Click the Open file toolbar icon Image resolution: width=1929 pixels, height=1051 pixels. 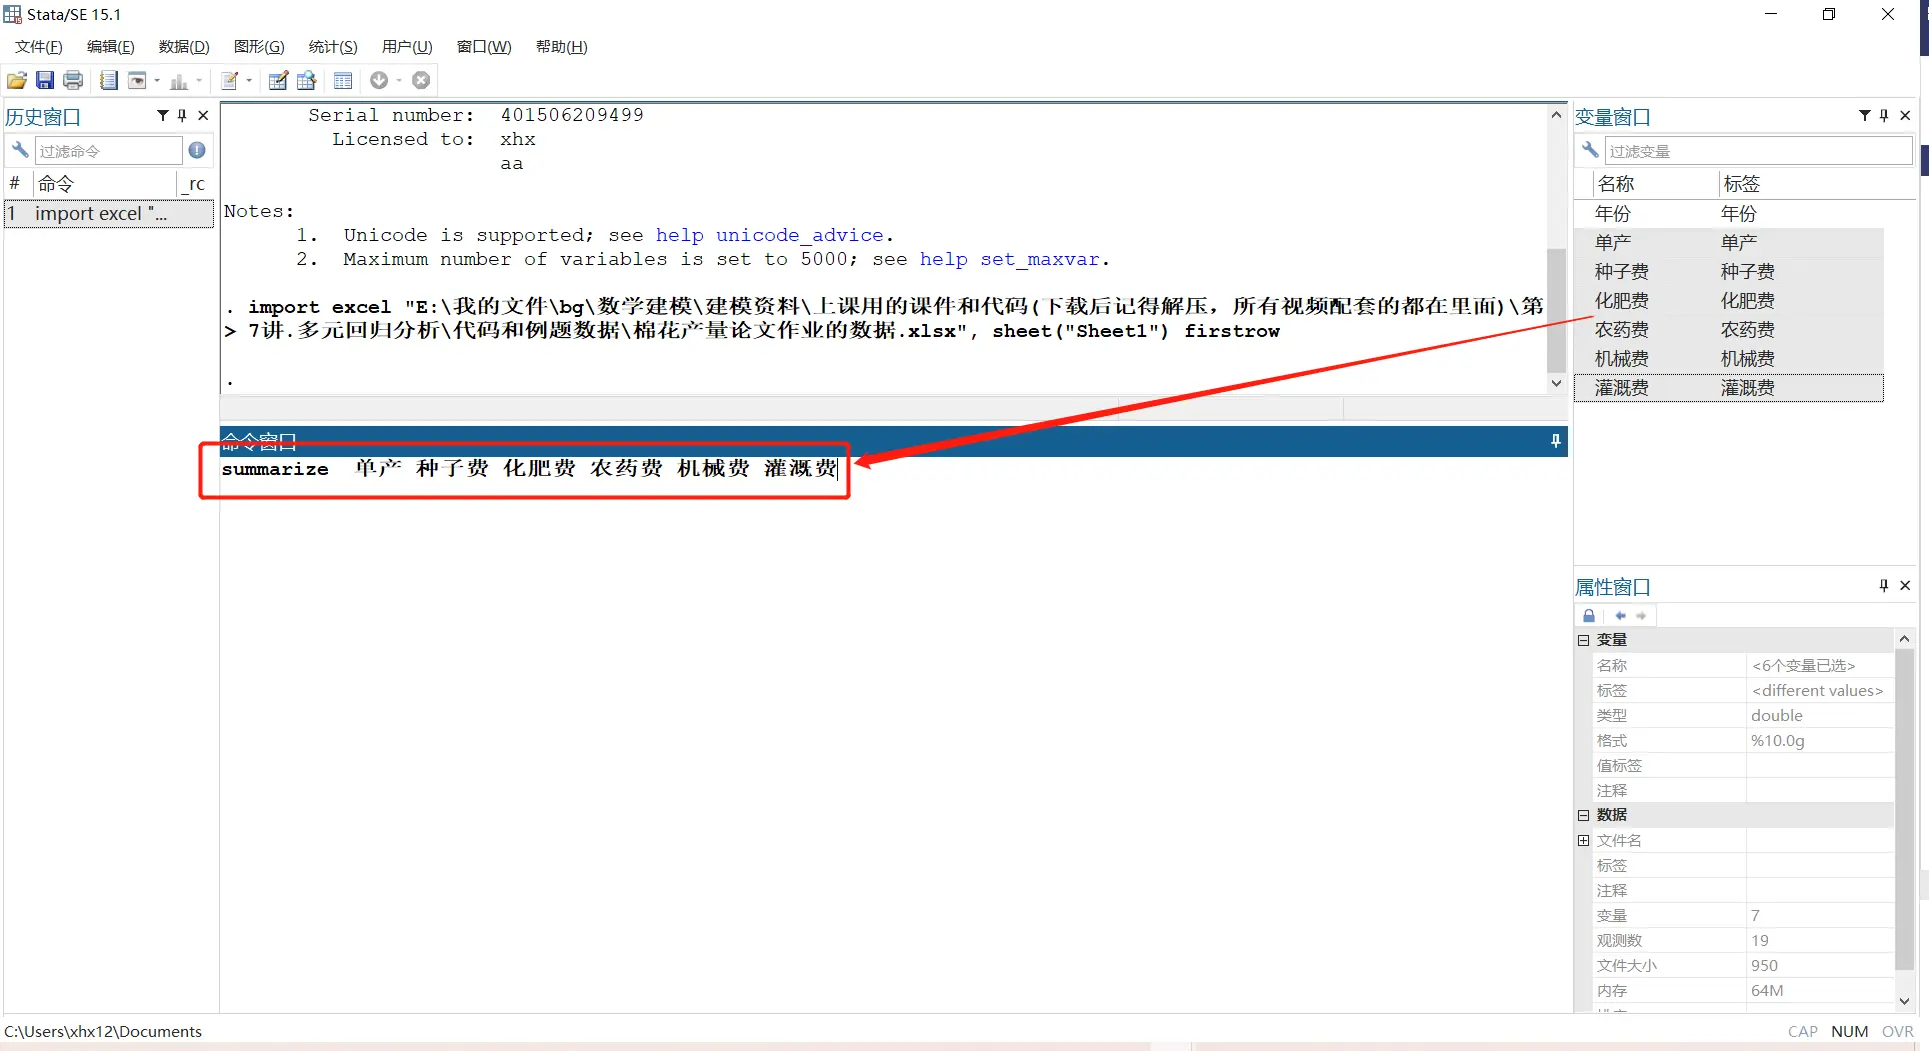point(17,80)
